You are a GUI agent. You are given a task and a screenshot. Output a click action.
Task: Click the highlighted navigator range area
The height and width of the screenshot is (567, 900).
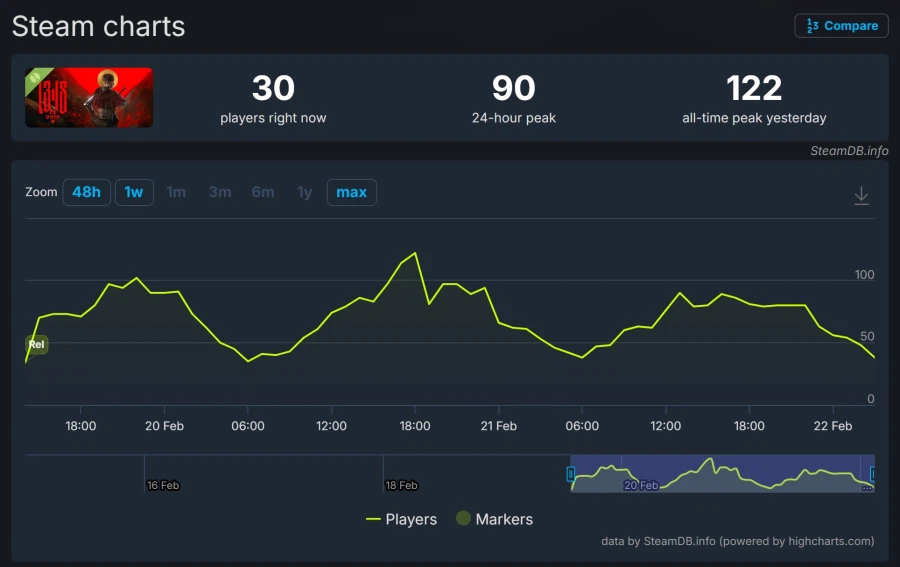click(722, 473)
